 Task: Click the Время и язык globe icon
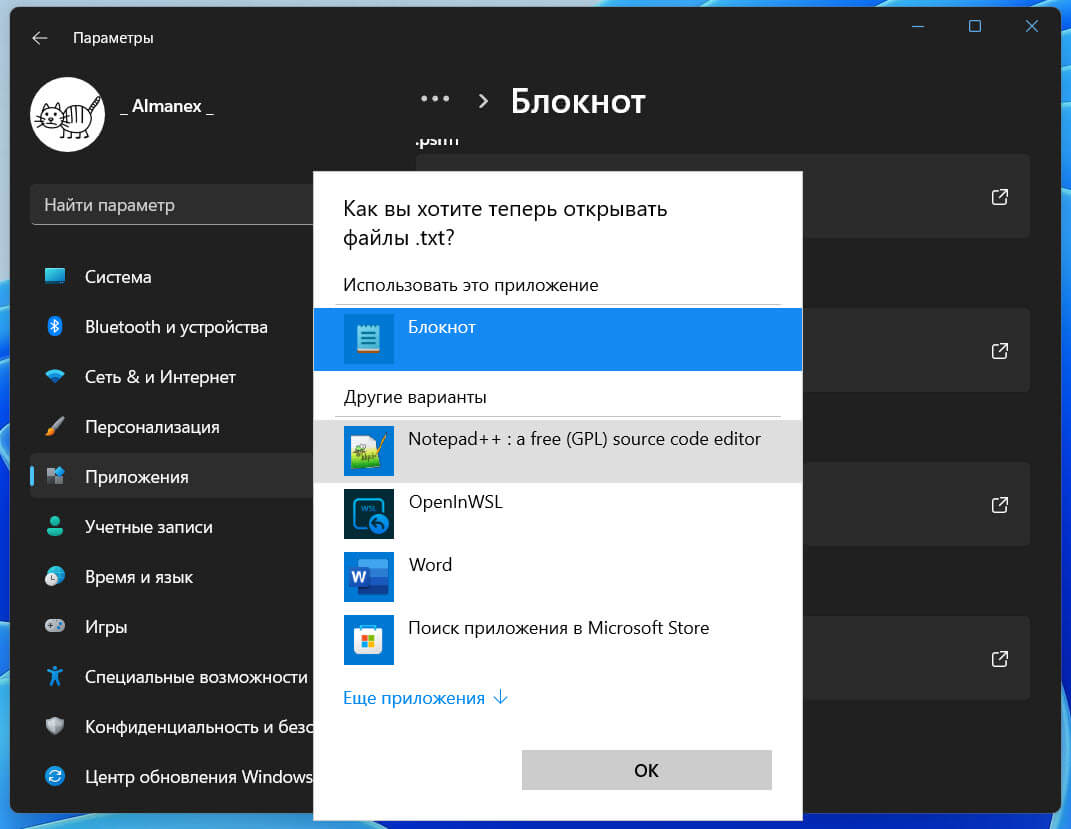[x=55, y=576]
